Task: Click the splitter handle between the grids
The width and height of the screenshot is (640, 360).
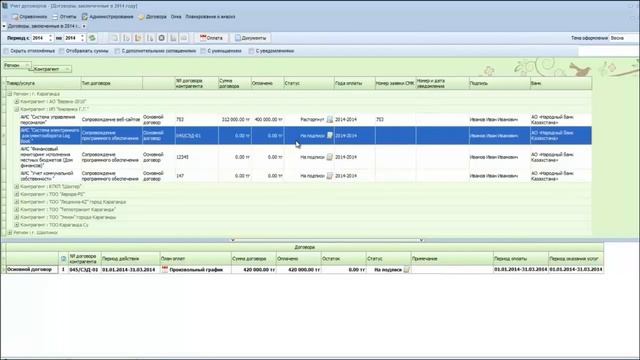Action: [327, 240]
